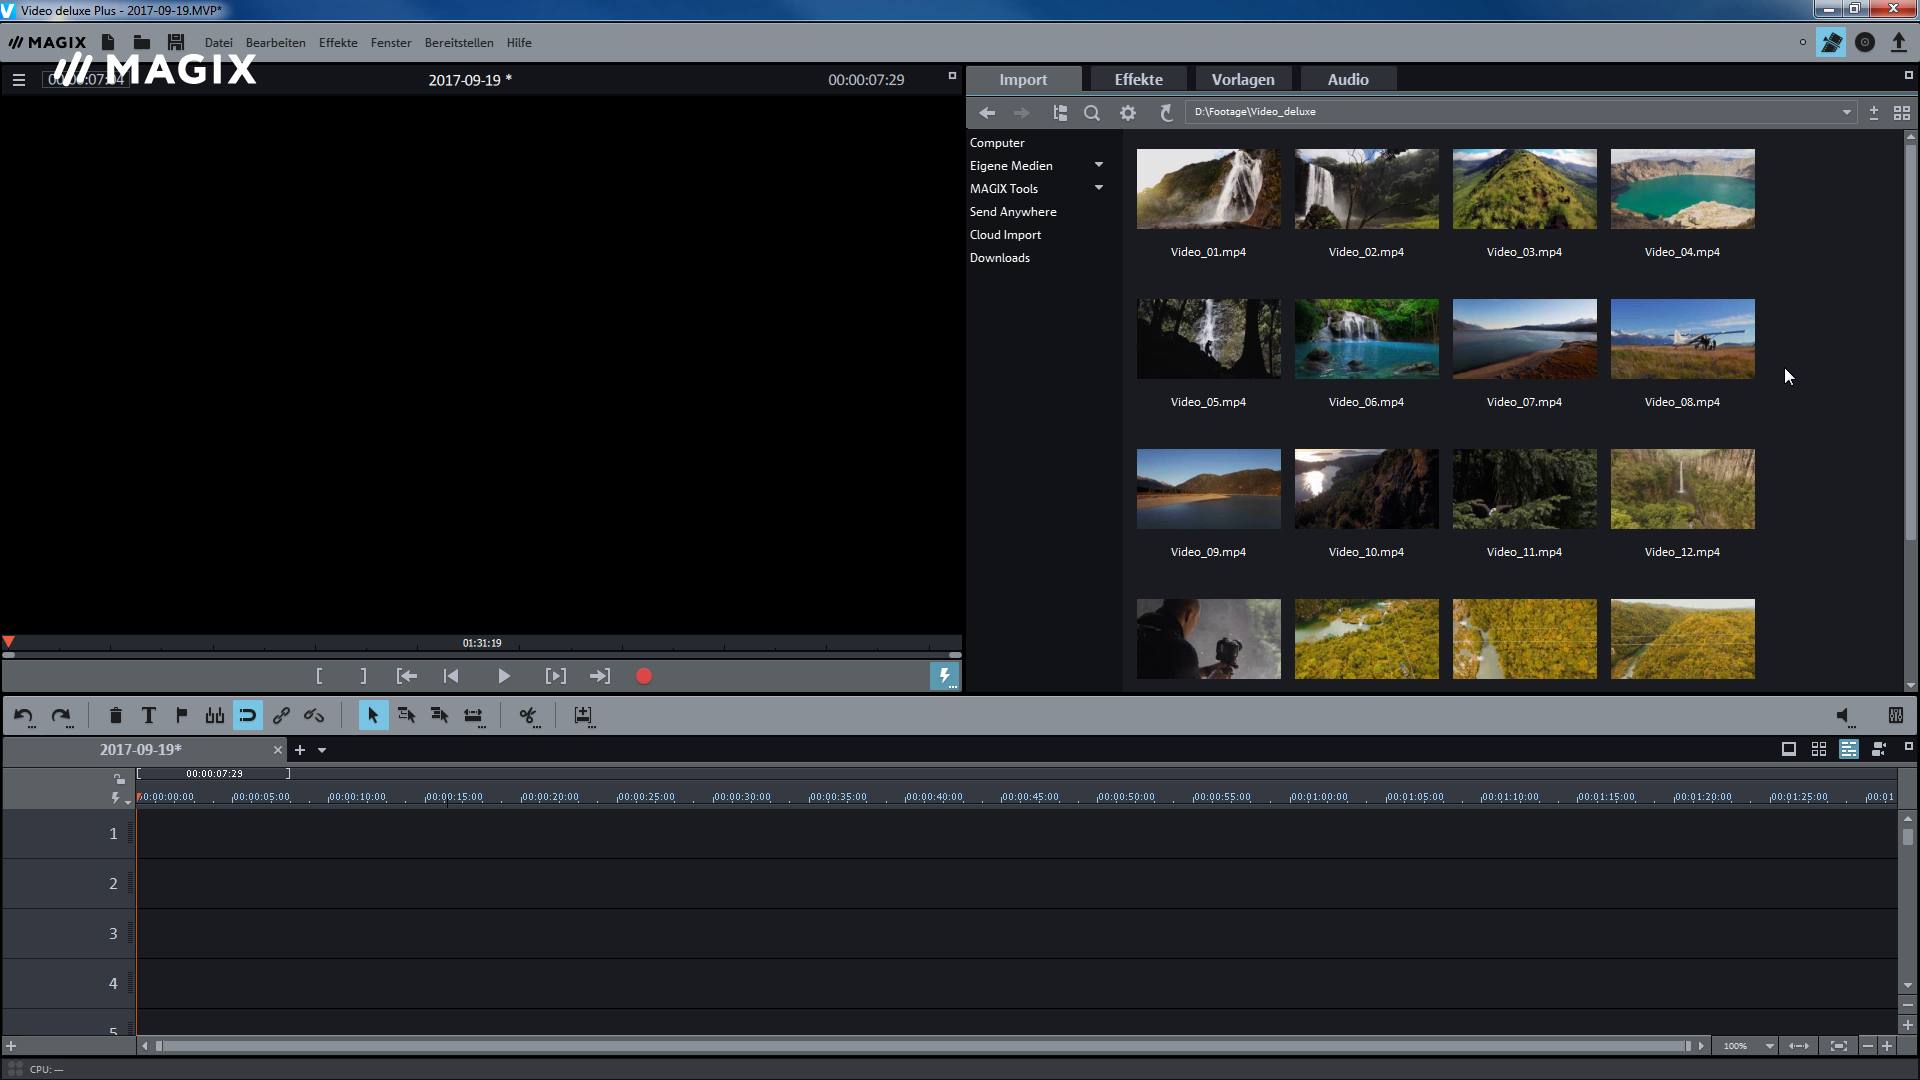The height and width of the screenshot is (1080, 1920).
Task: Switch to the Import tab
Action: (x=1023, y=79)
